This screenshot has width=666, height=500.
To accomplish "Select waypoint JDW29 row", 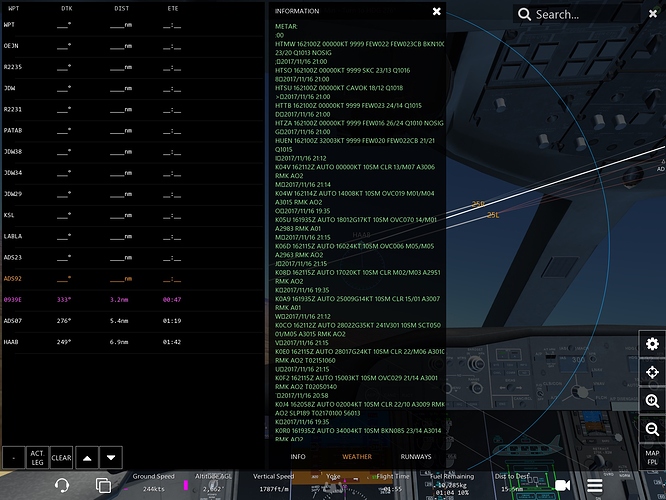I will point(133,194).
